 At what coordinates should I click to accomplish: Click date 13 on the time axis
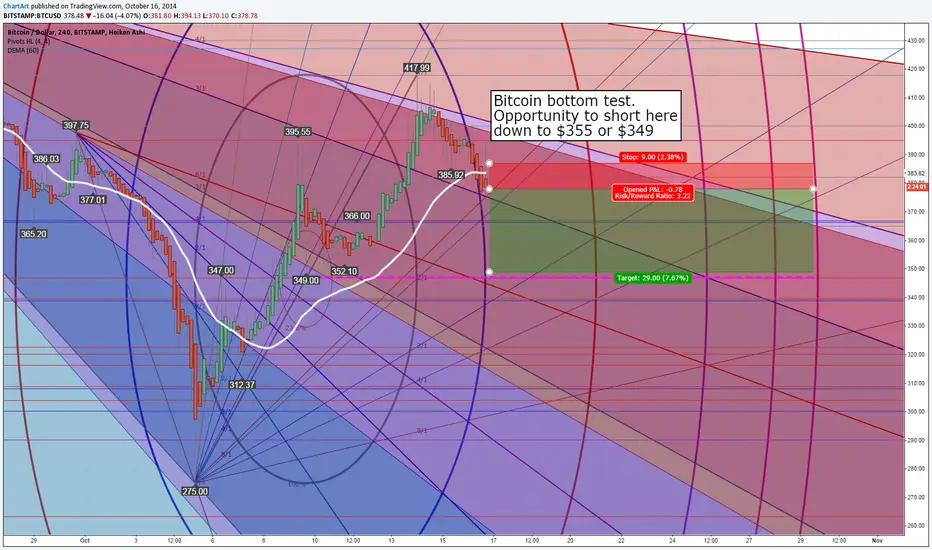(x=391, y=540)
